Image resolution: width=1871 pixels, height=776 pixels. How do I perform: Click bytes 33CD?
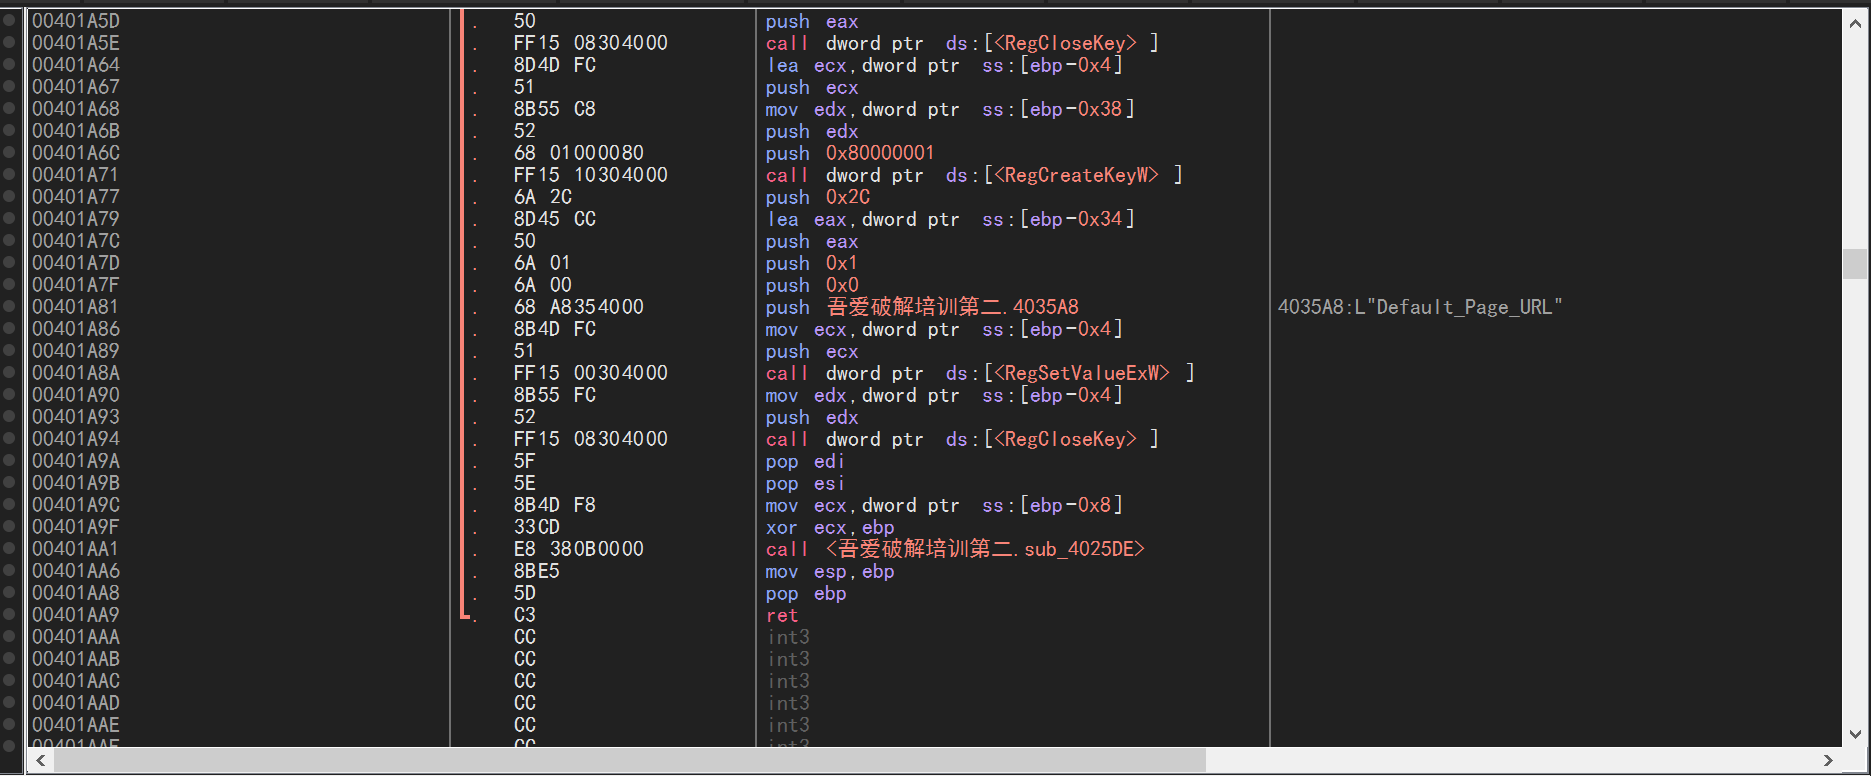[537, 527]
